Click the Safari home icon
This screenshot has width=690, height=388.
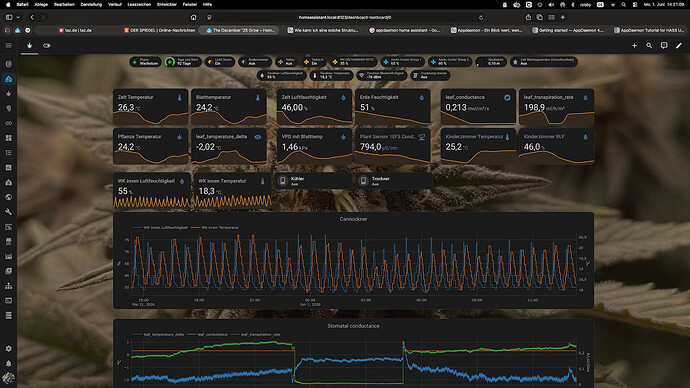pos(193,18)
